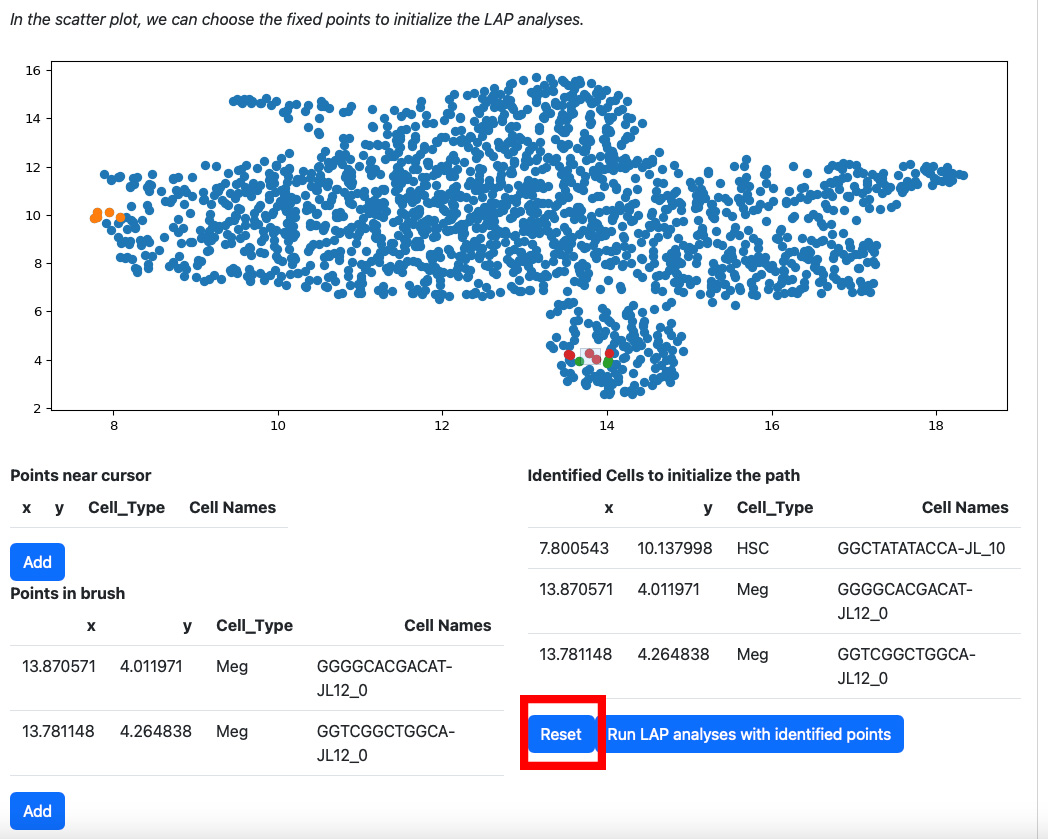Click x value 7.800543 in identified cells
The image size is (1048, 839).
[x=573, y=548]
